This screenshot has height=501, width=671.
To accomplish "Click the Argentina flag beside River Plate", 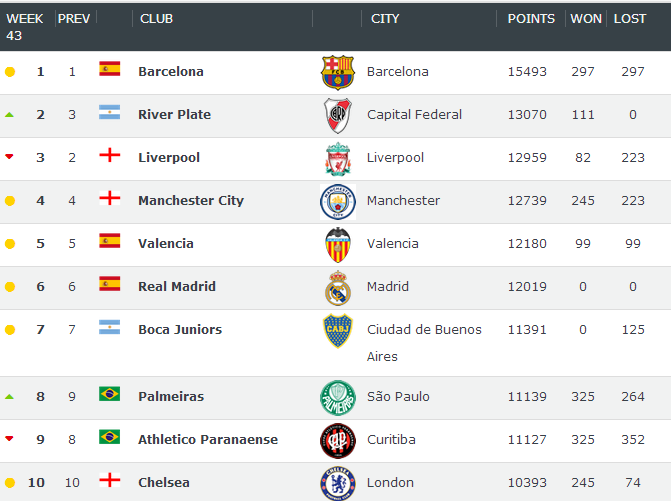I will tap(110, 112).
